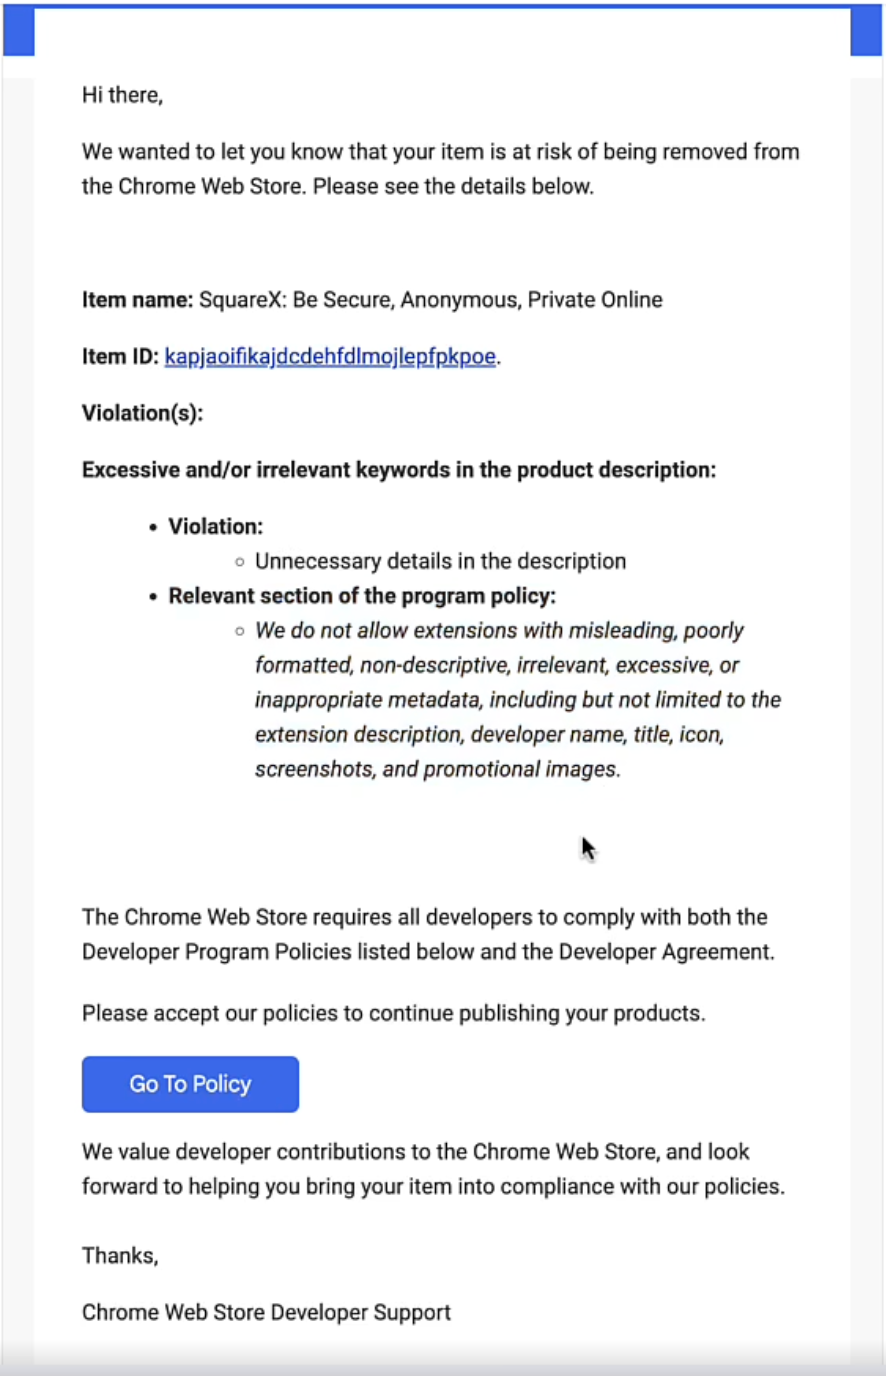Click the 'We value developer contributions' paragraph
Viewport: 886px width, 1376px height.
(x=433, y=1169)
